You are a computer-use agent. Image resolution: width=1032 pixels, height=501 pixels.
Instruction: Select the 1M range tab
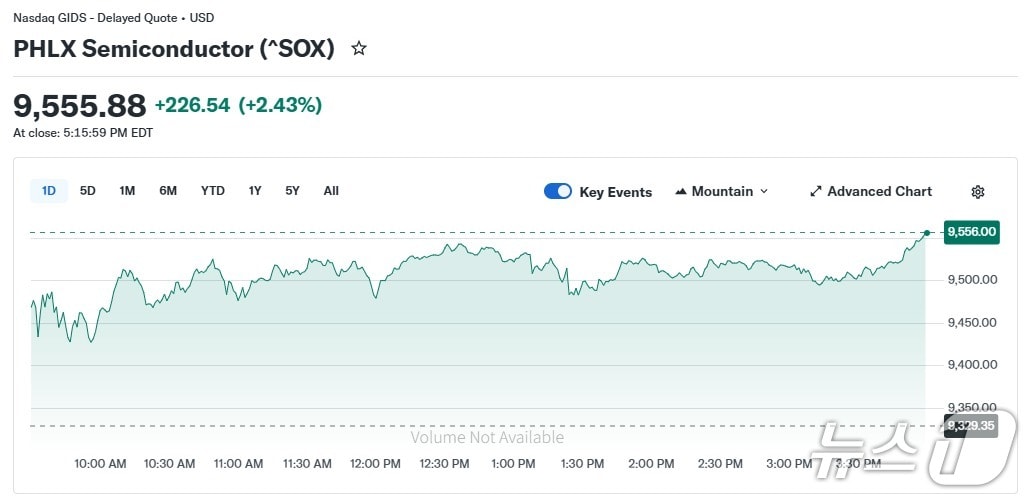coord(127,191)
